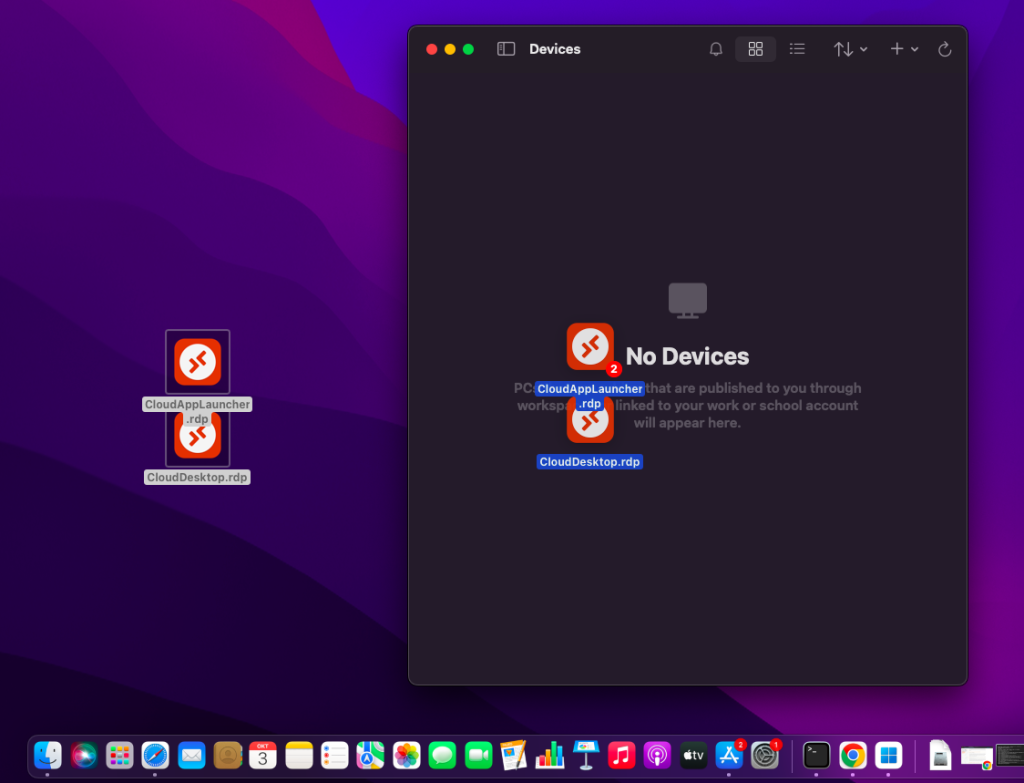Open Contacts from the Dock

[227, 756]
